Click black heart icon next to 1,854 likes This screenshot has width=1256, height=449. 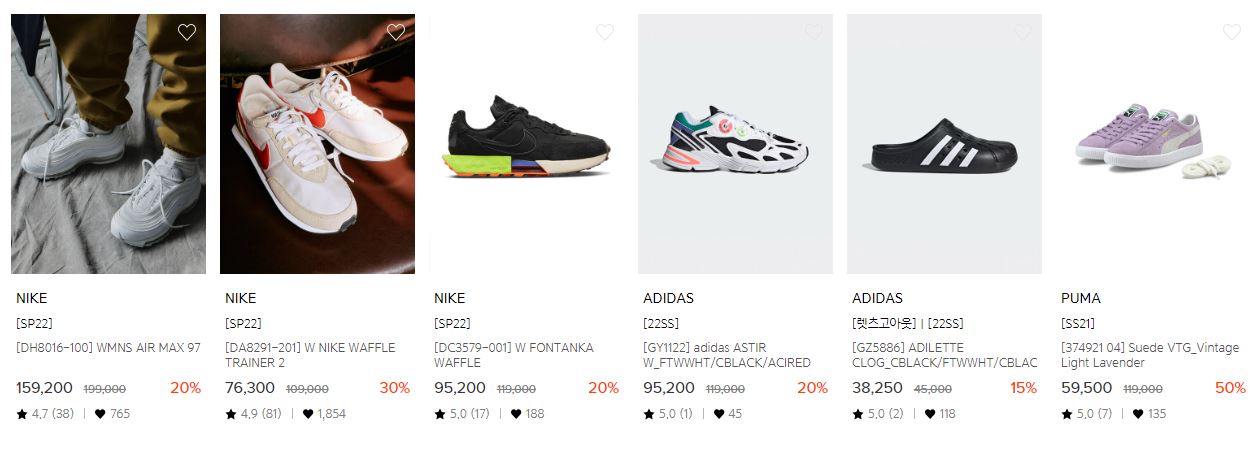(x=308, y=414)
